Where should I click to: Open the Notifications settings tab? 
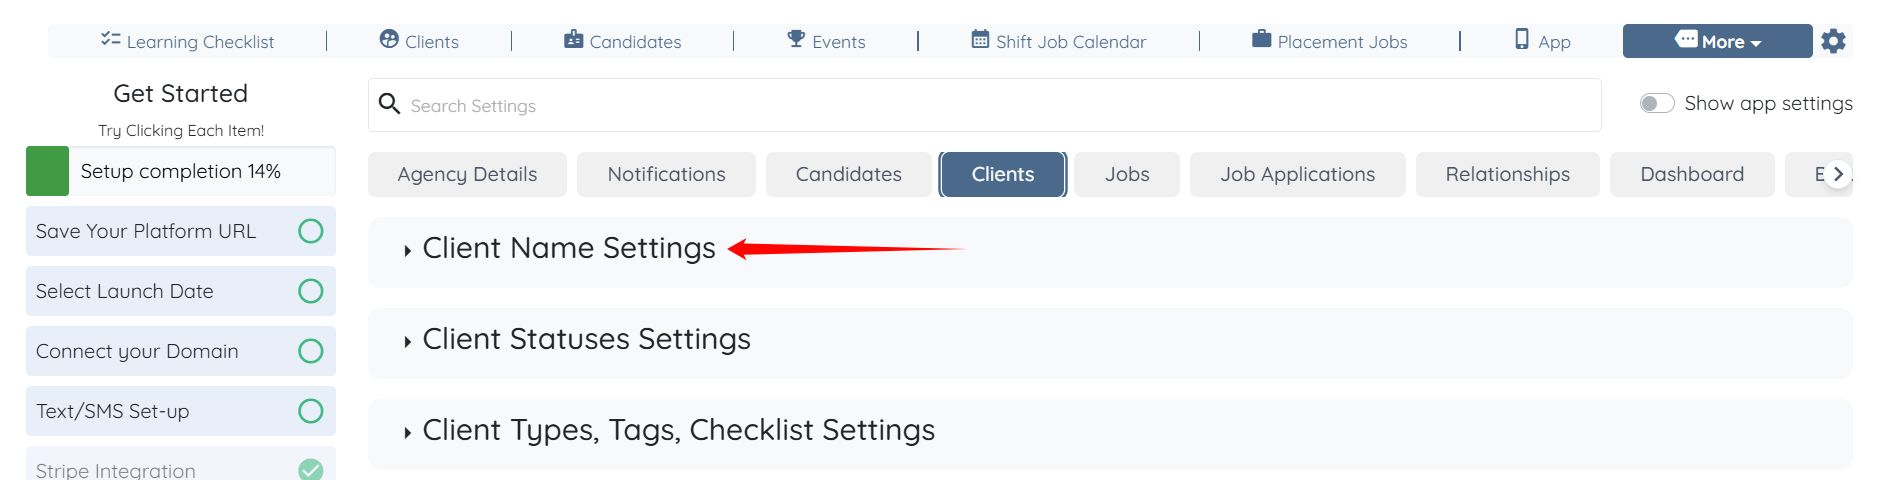[x=666, y=175]
